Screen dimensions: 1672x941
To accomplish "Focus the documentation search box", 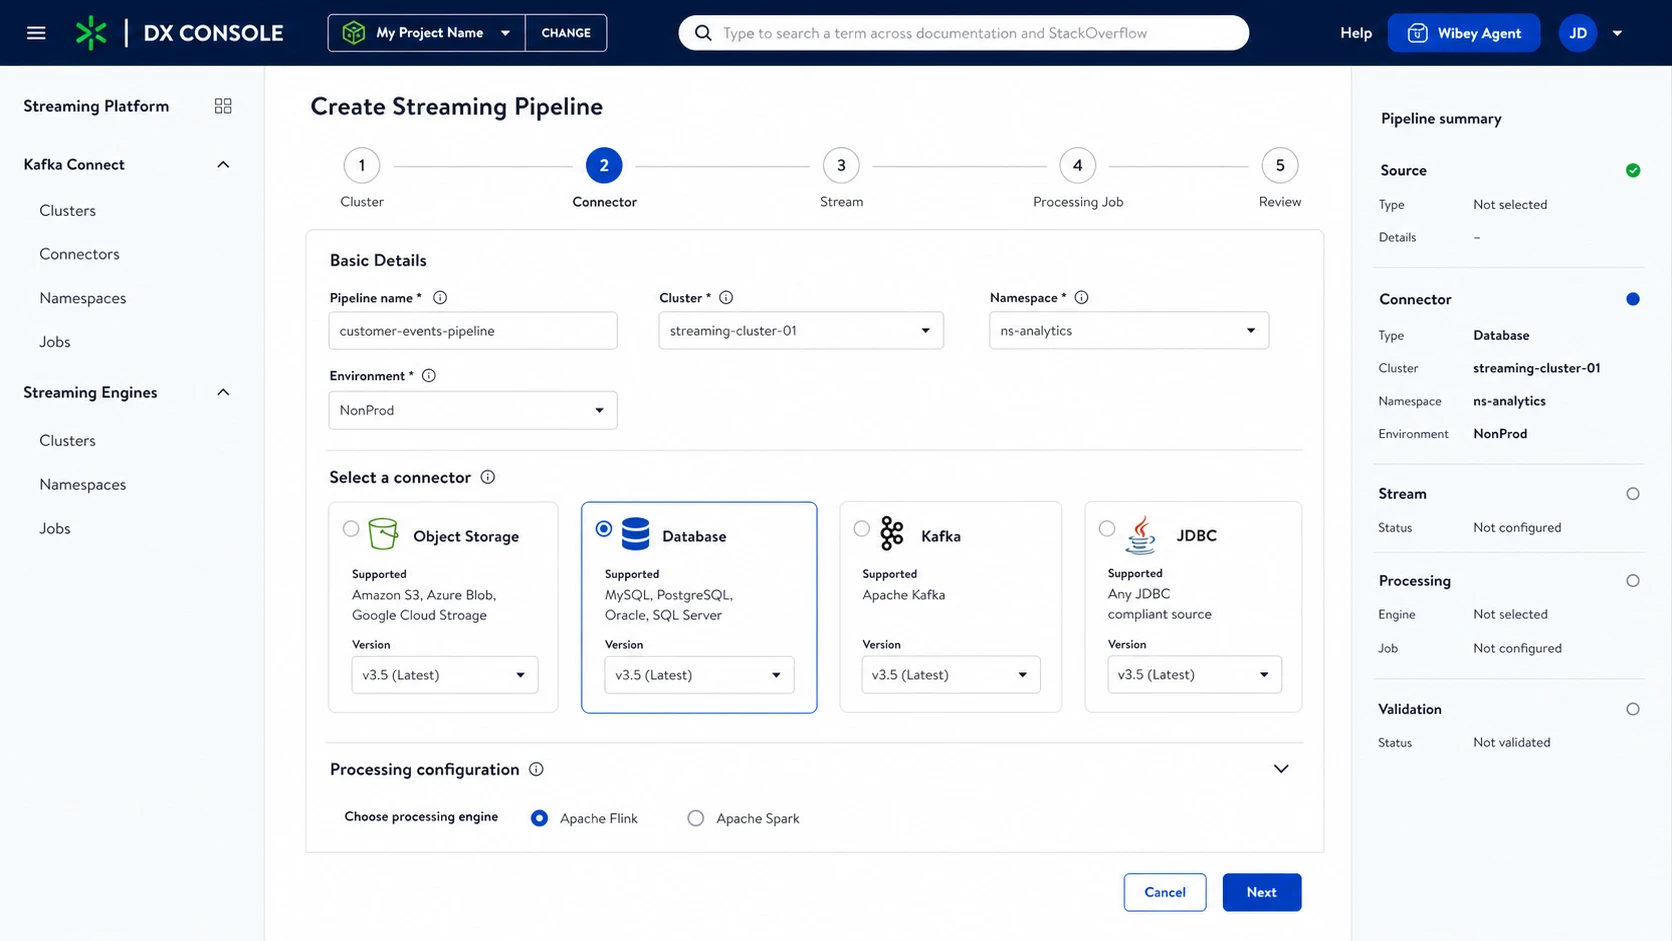I will [964, 33].
